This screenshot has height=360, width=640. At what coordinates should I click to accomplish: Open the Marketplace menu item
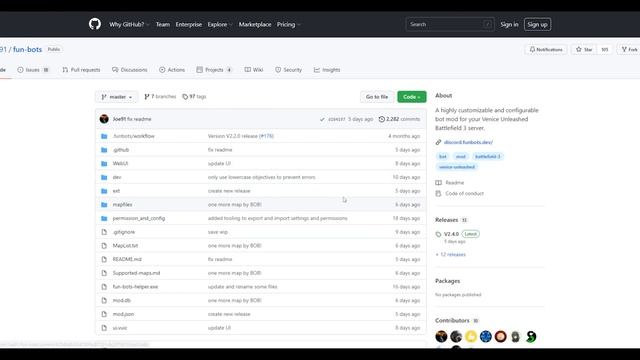[255, 24]
